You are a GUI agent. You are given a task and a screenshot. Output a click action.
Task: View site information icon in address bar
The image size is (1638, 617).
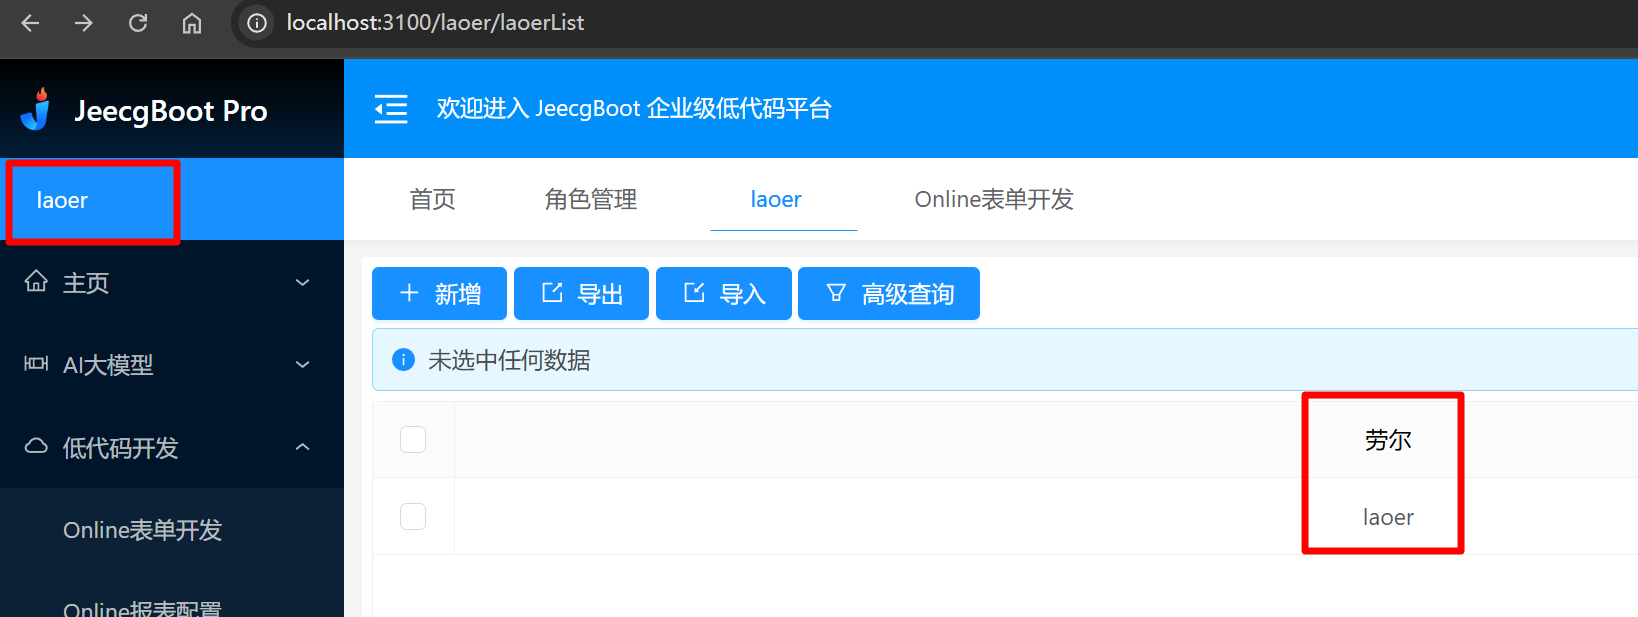coord(257,23)
